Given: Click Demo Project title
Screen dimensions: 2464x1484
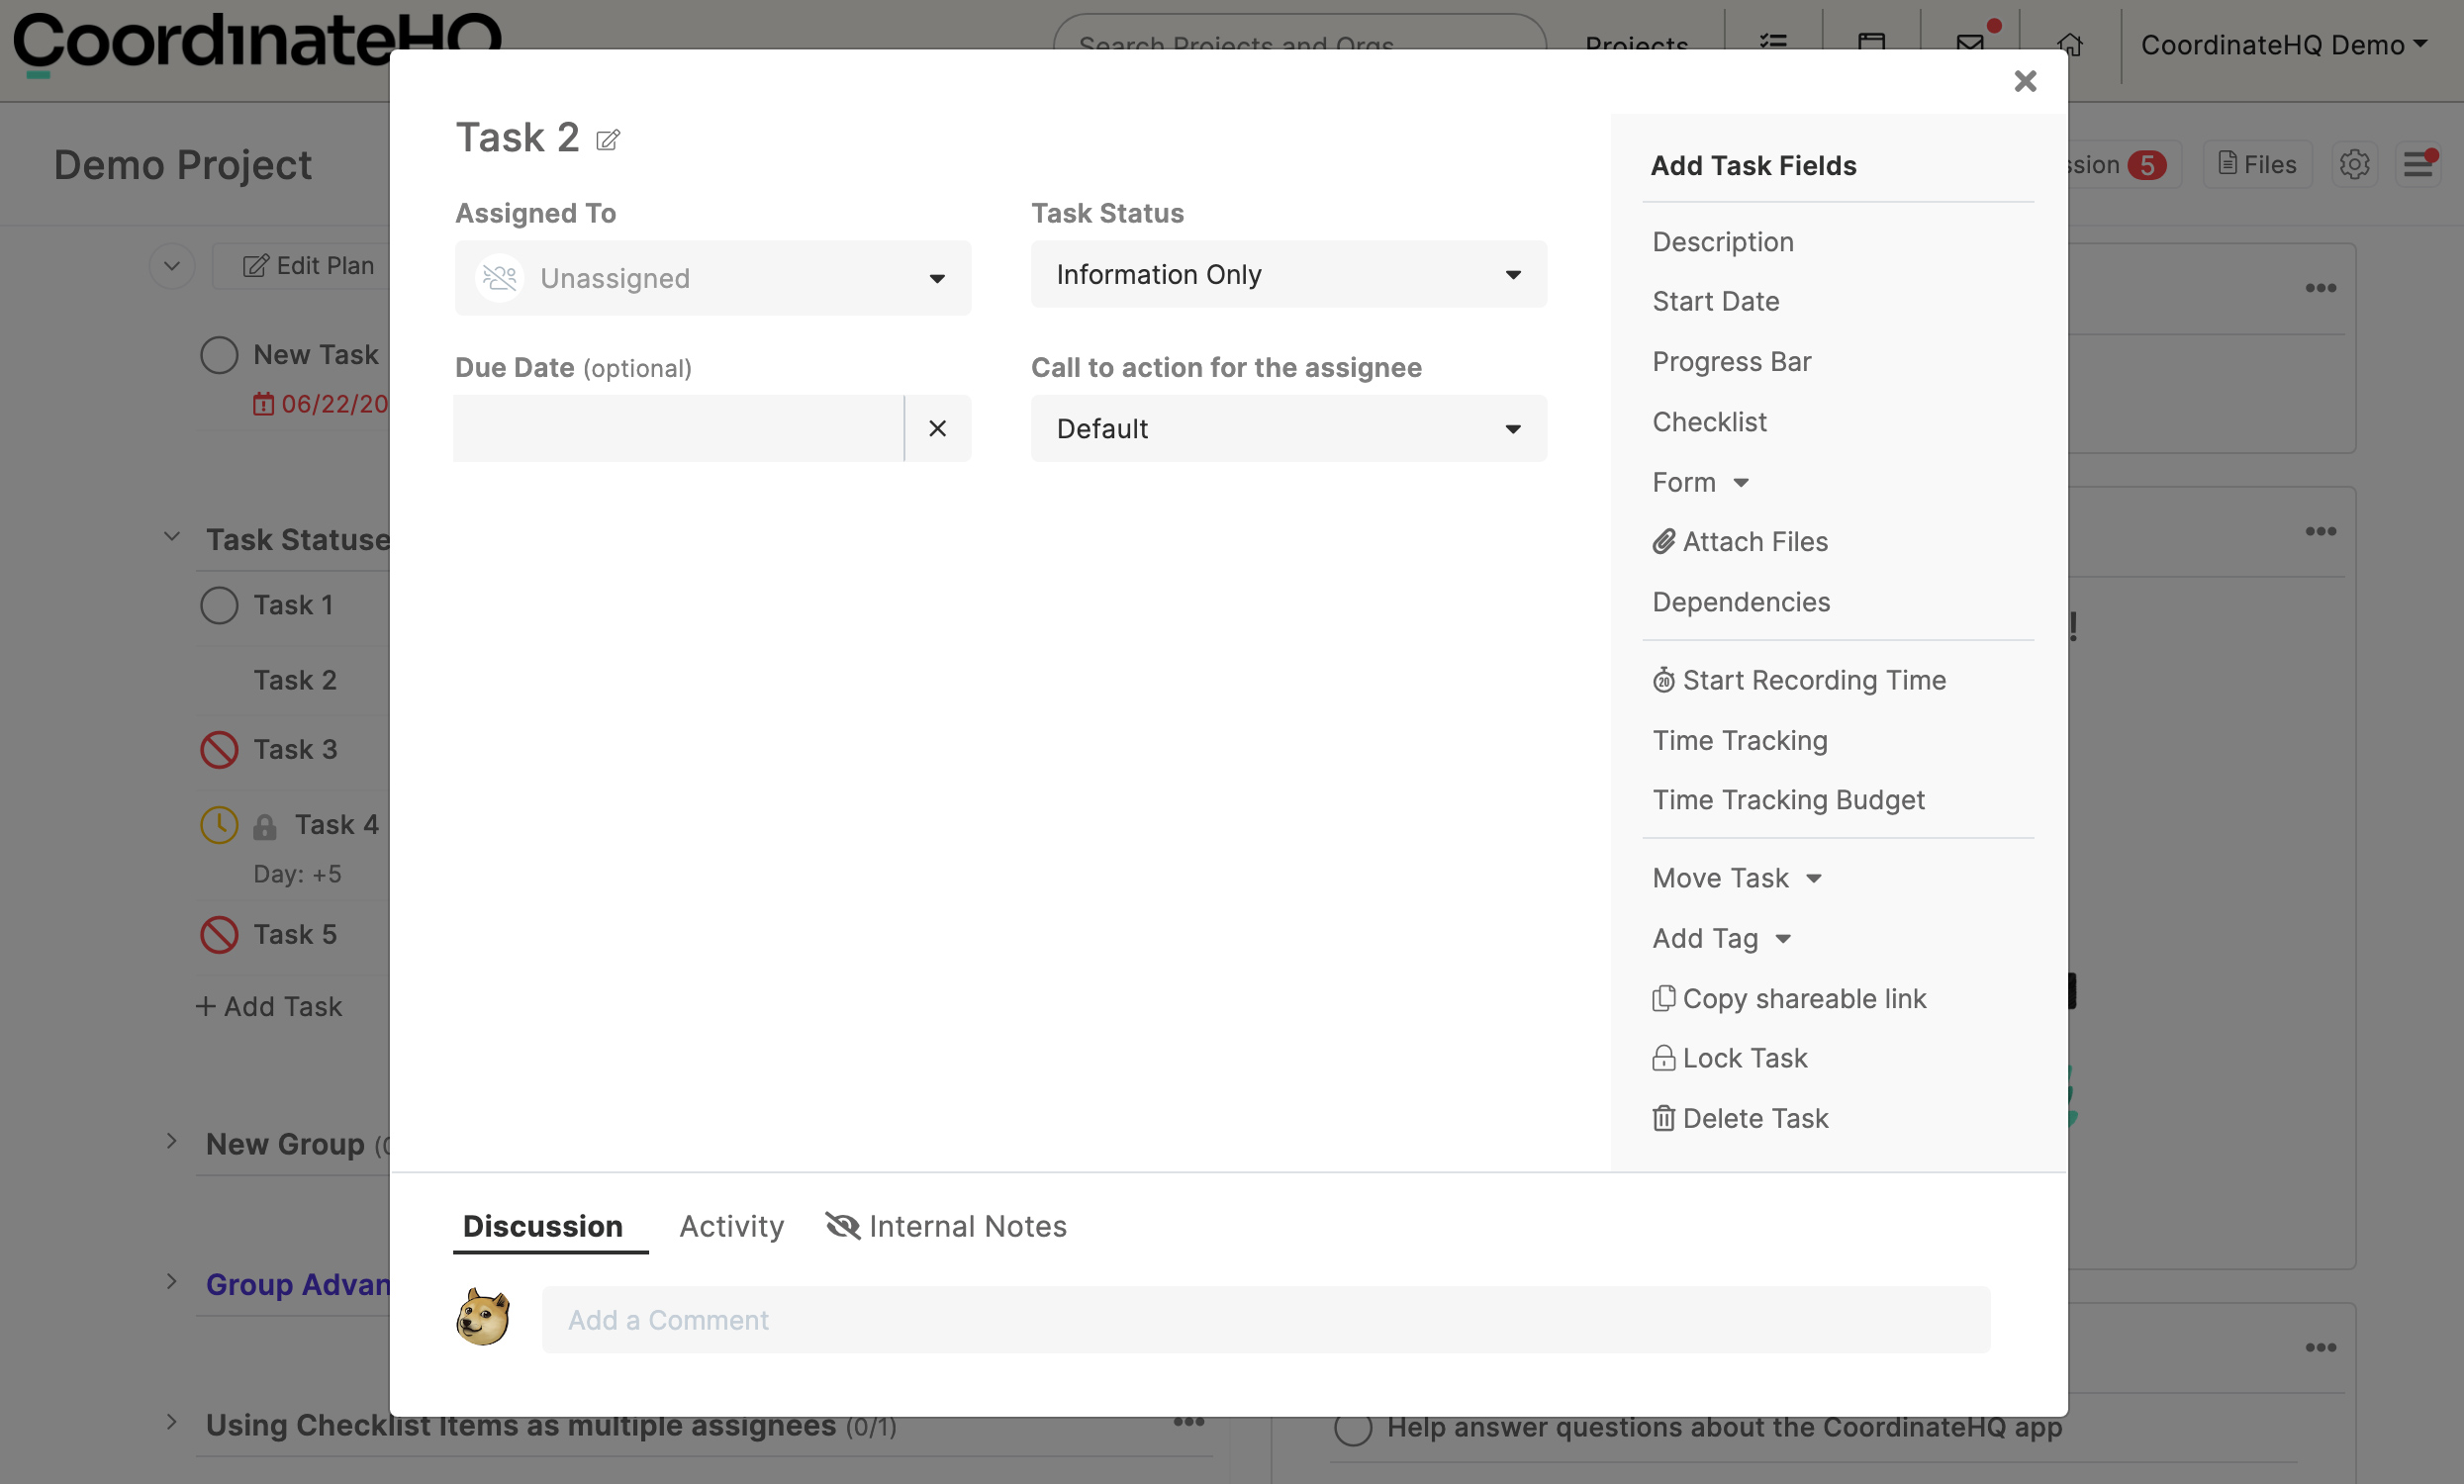Looking at the screenshot, I should [x=183, y=165].
